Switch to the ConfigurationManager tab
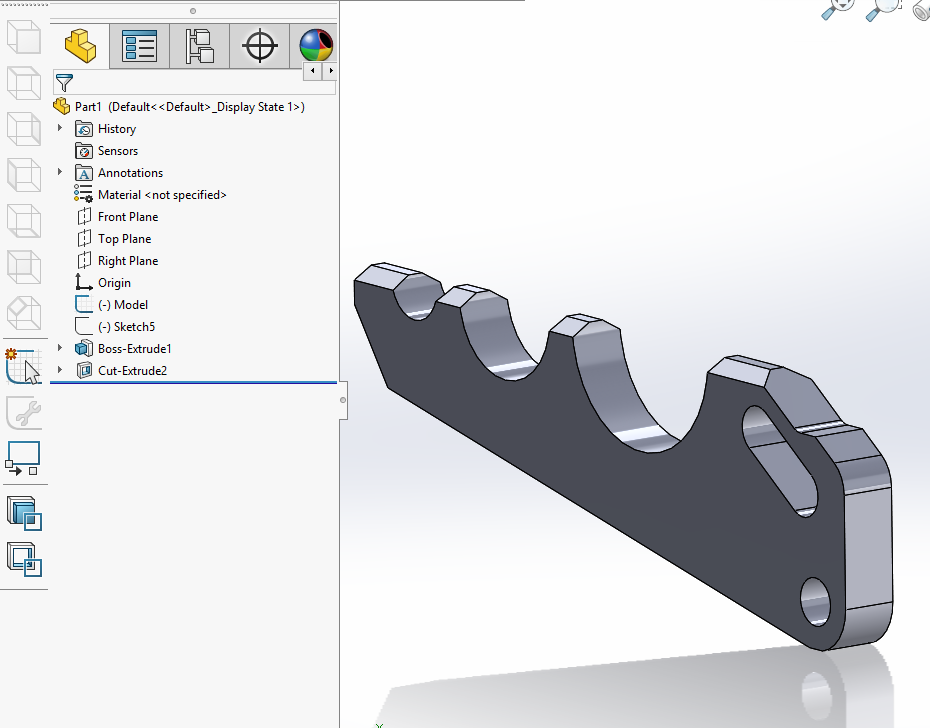The image size is (930, 728). (199, 46)
